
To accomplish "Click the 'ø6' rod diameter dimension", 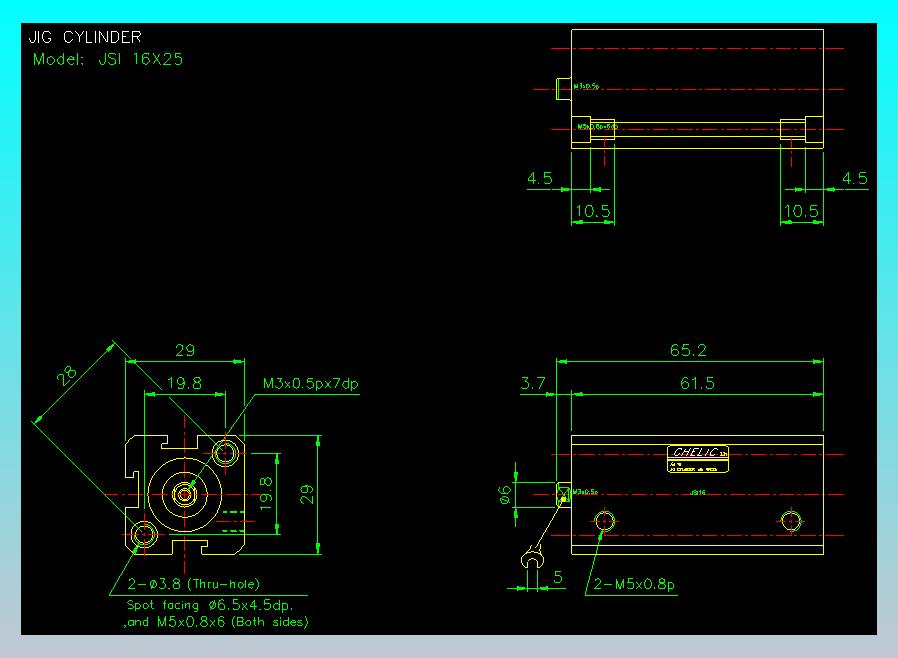I will [505, 495].
